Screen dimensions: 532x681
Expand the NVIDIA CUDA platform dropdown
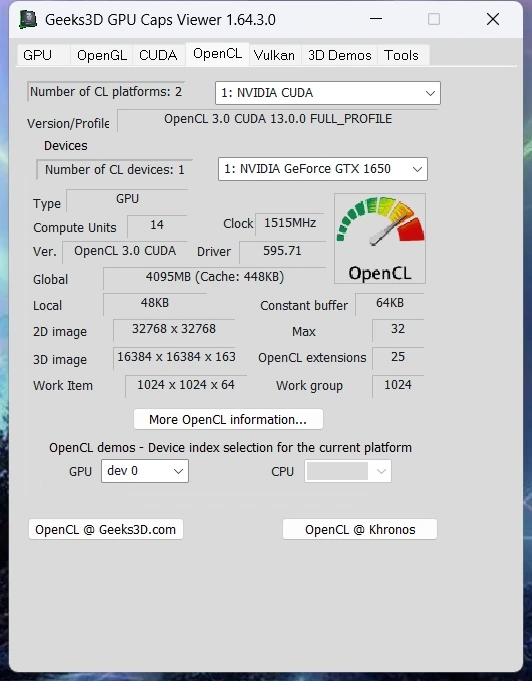[x=328, y=93]
